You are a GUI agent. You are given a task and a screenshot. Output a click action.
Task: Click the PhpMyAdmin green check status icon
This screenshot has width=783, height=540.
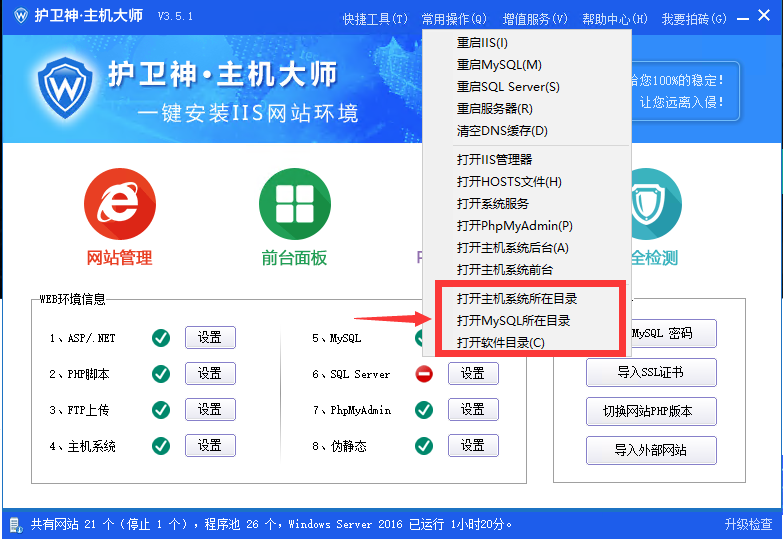click(x=424, y=410)
